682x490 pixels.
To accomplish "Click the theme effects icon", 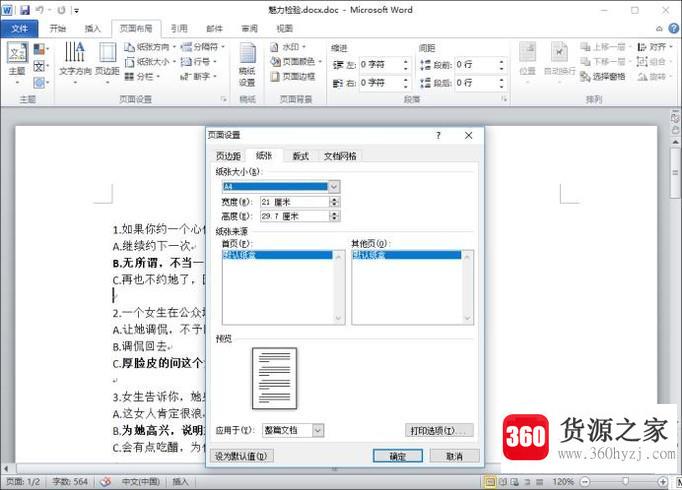I will click(x=40, y=82).
